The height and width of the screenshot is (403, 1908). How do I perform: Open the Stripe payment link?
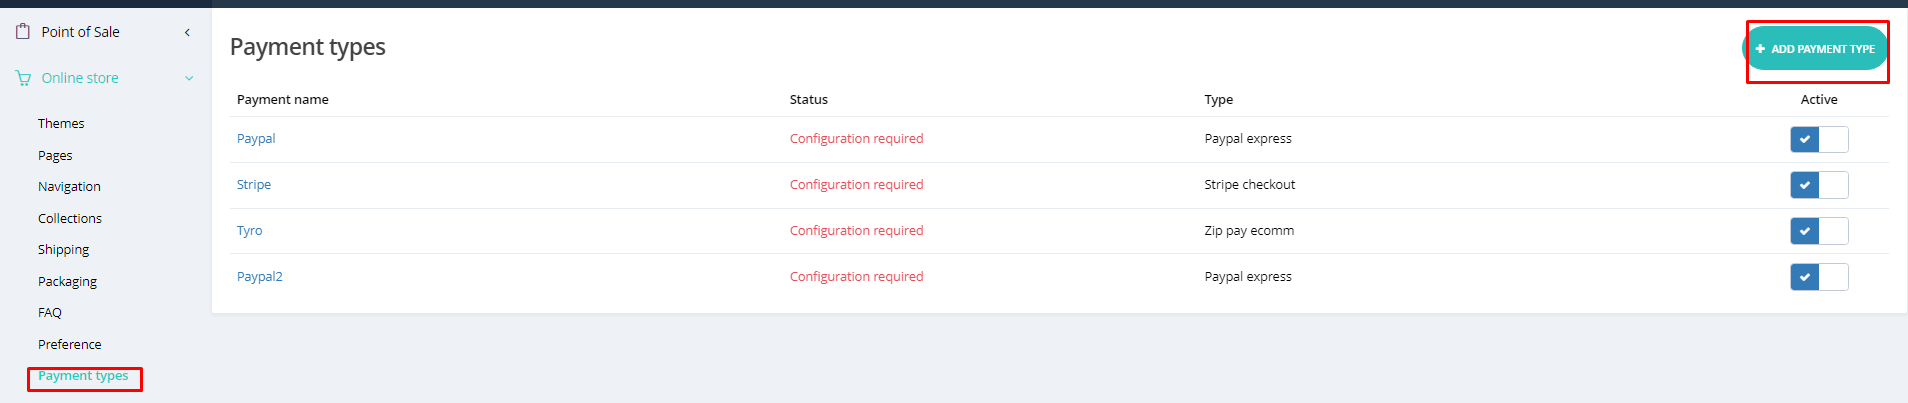pyautogui.click(x=254, y=185)
